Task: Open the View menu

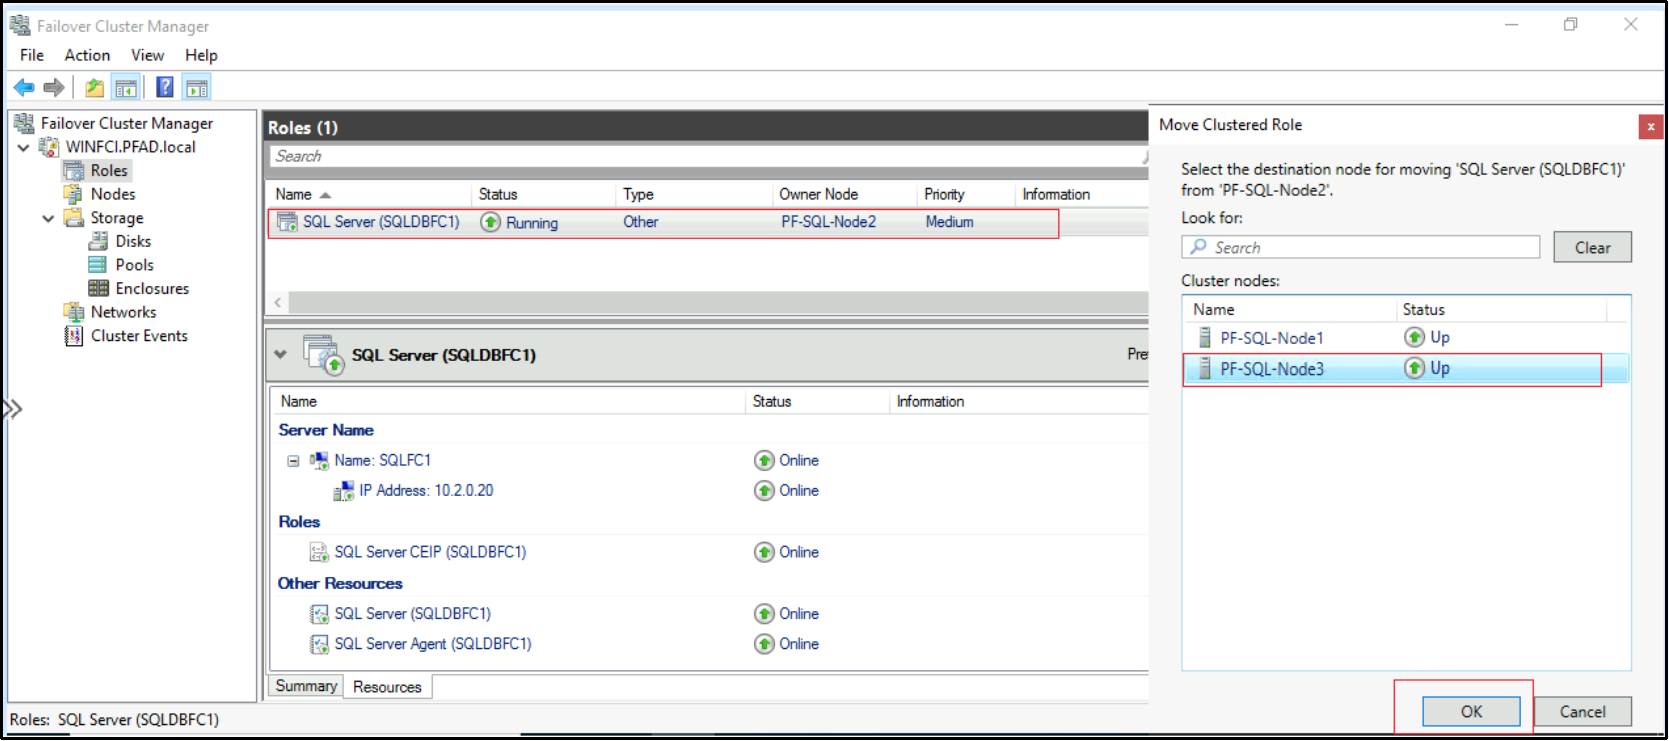Action: click(x=147, y=55)
